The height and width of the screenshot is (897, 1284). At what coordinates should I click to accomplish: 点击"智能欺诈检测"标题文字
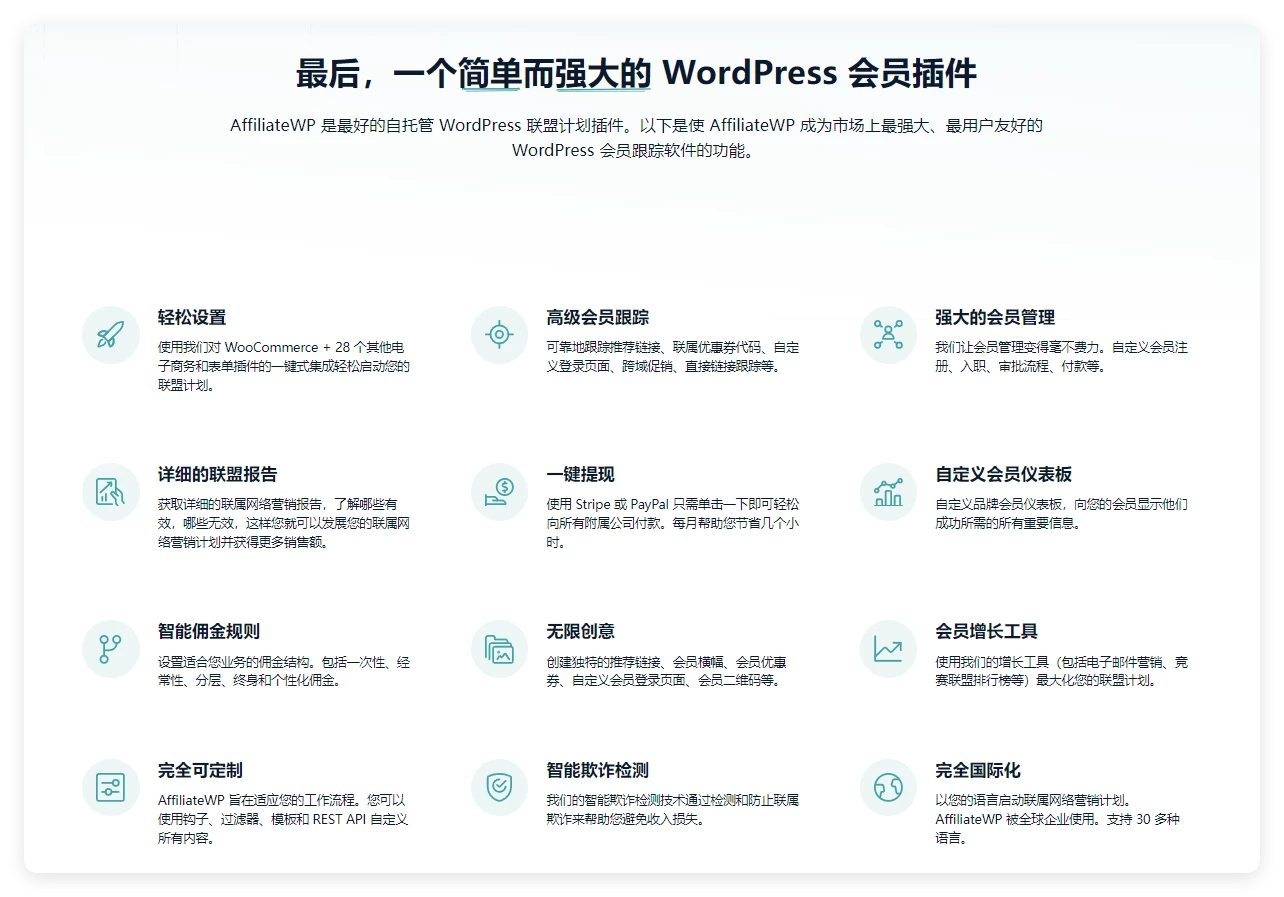(x=596, y=771)
